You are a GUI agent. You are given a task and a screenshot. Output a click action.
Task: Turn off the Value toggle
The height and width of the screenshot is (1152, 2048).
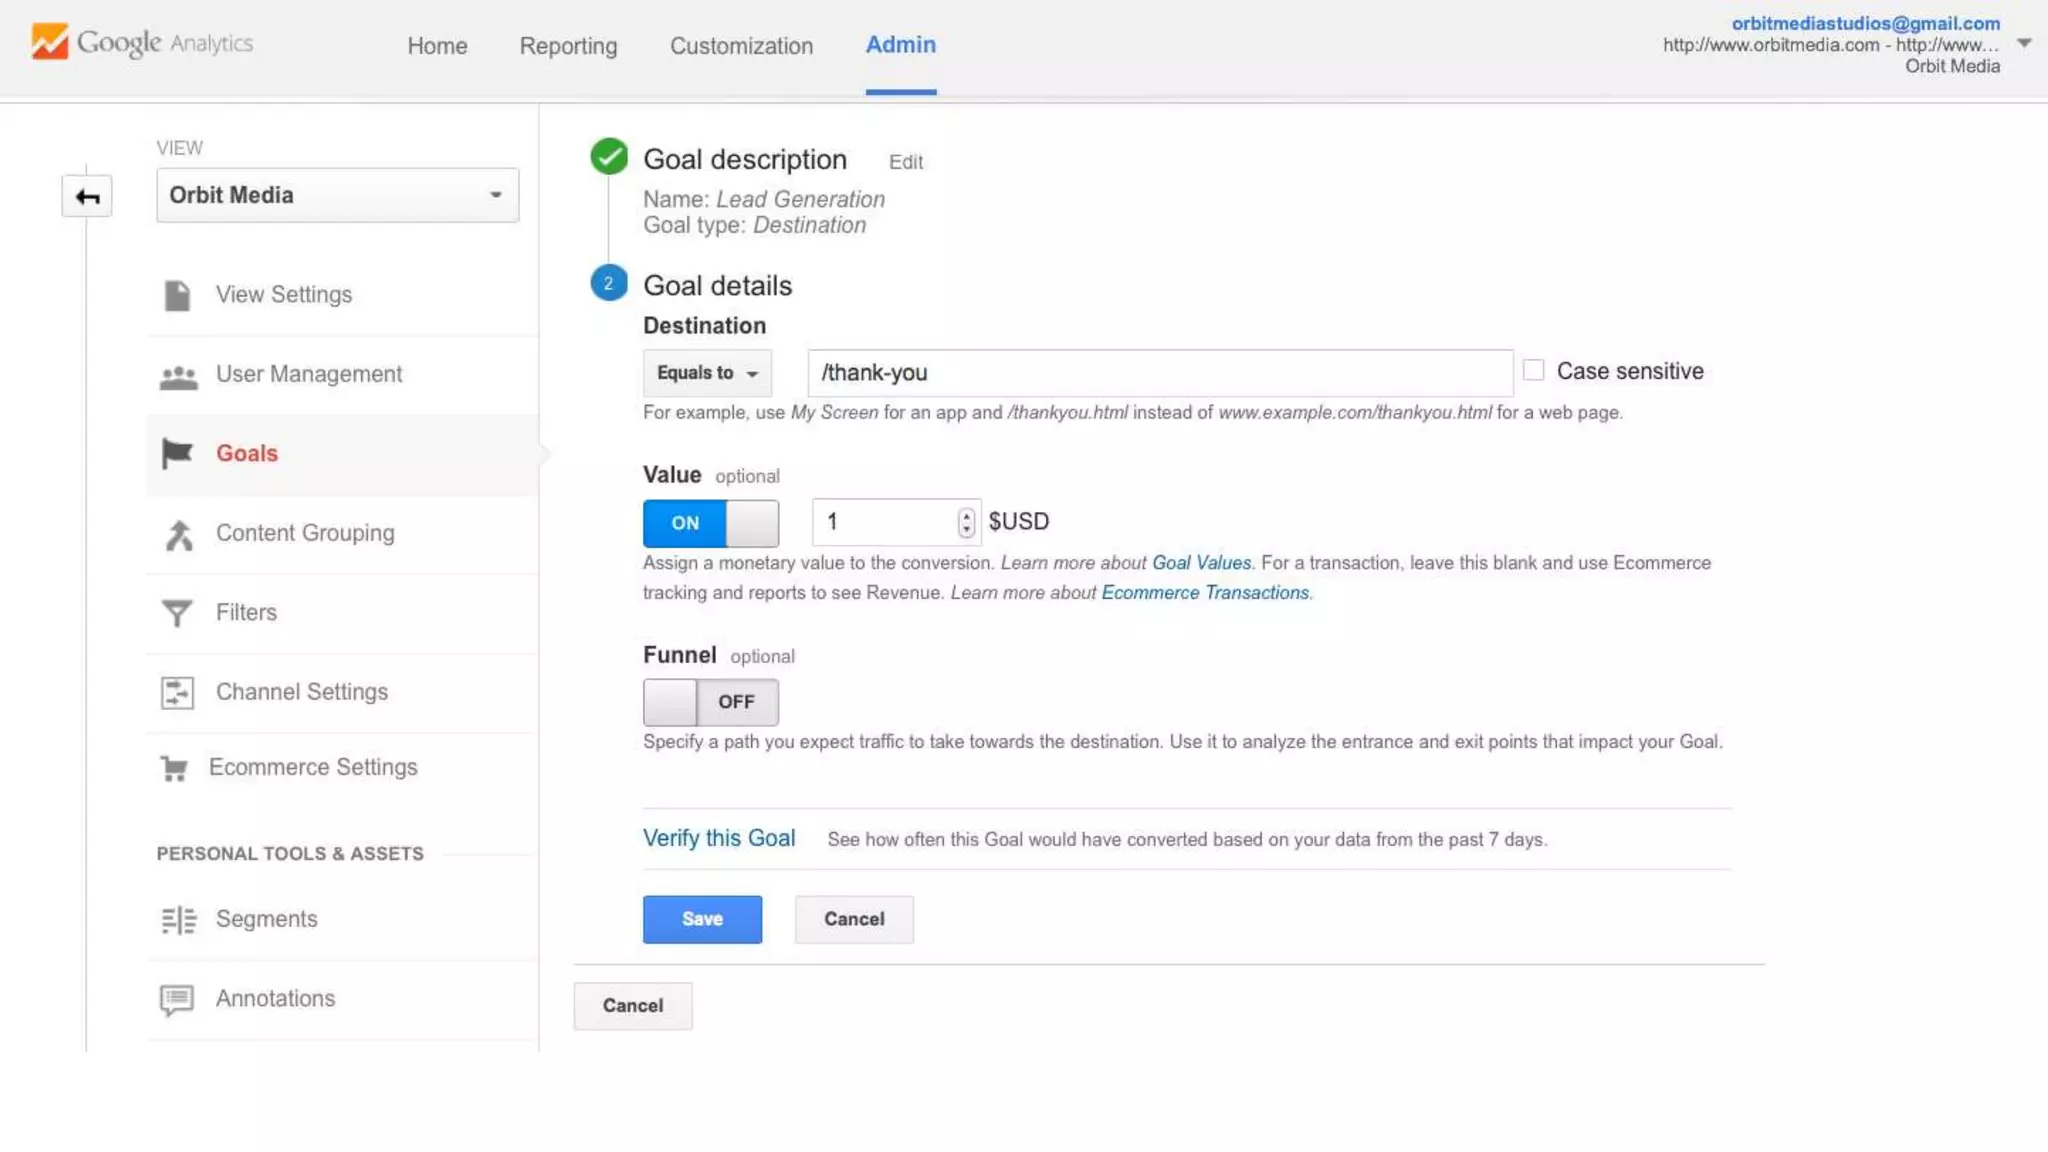coord(710,523)
